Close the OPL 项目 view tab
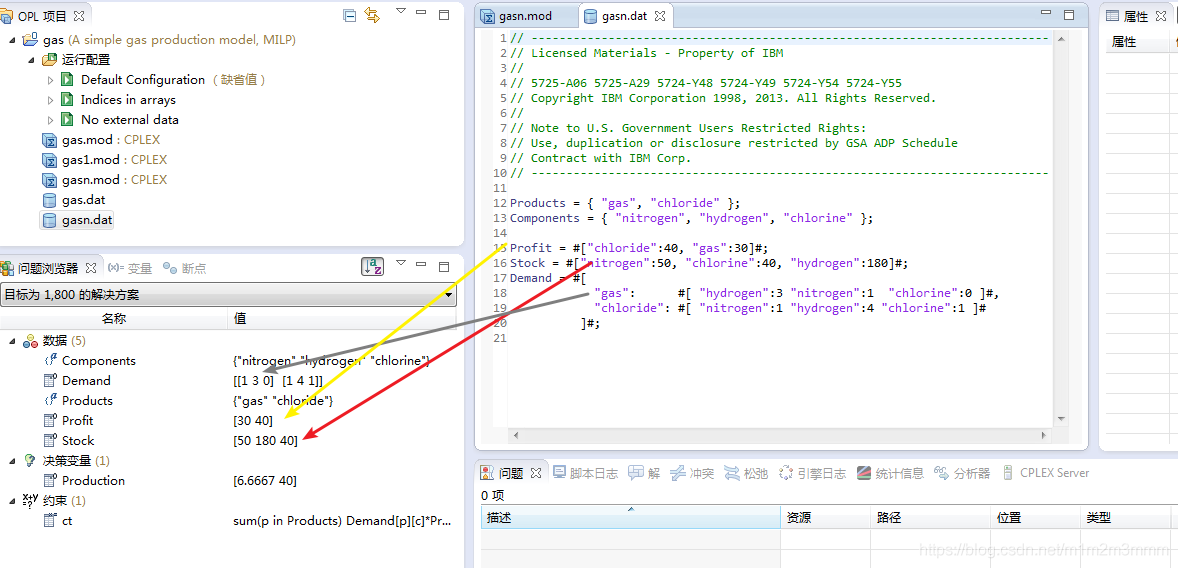Screen dimensions: 1178x568 tap(79, 15)
